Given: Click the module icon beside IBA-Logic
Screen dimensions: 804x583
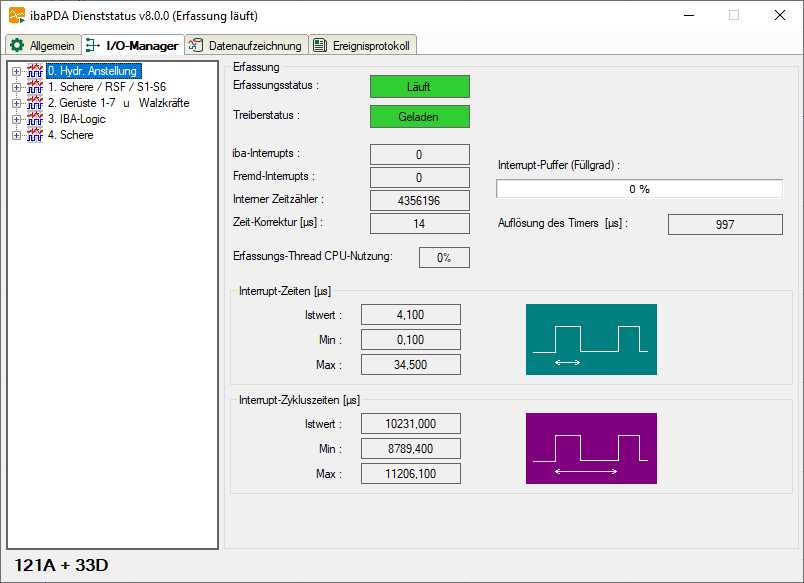Looking at the screenshot, I should (35, 119).
